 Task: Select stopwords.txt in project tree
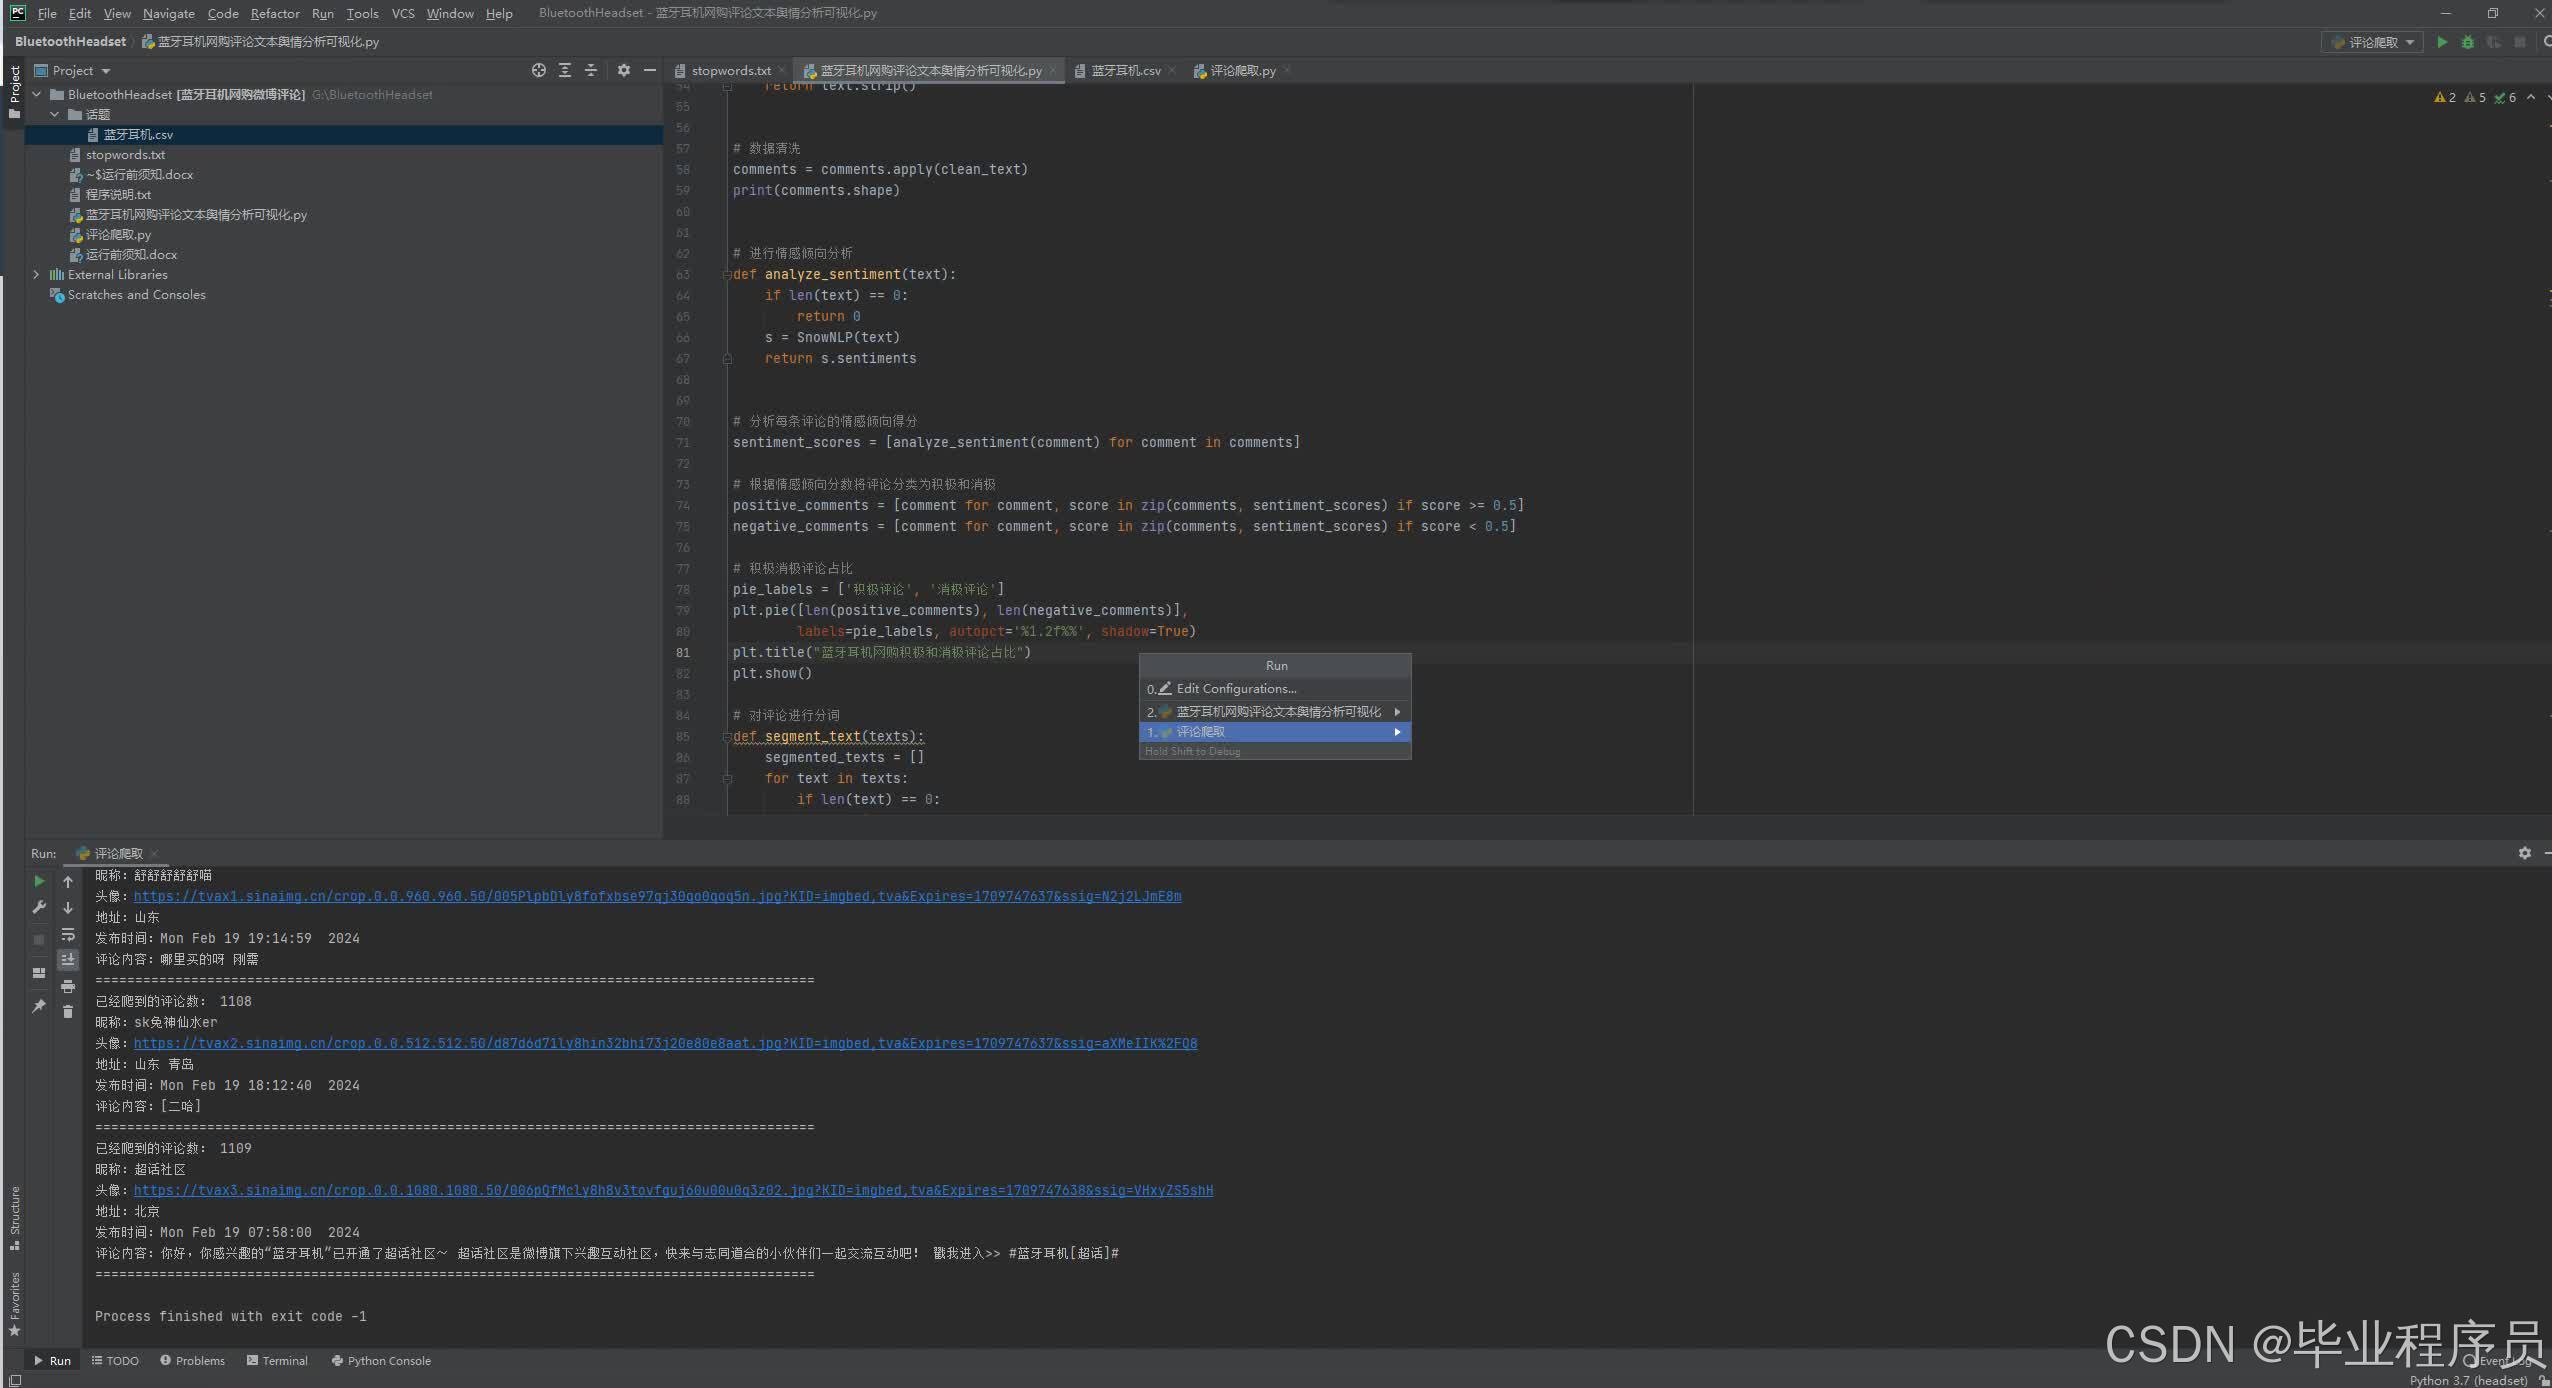coord(125,154)
